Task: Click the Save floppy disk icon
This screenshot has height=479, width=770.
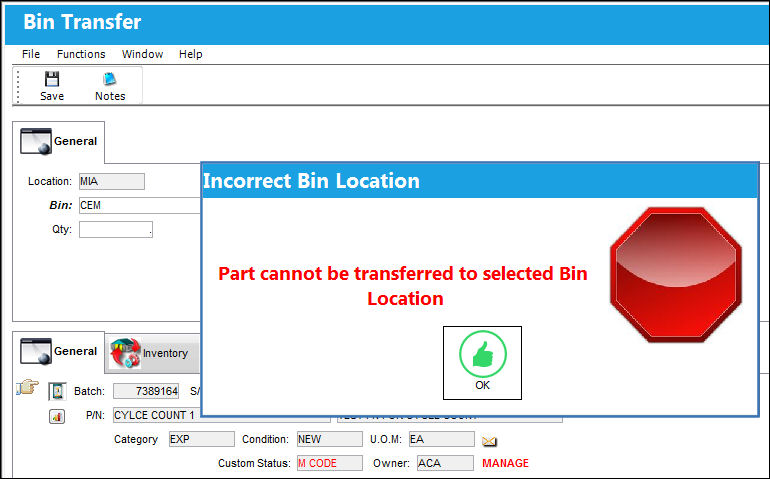Action: 52,79
